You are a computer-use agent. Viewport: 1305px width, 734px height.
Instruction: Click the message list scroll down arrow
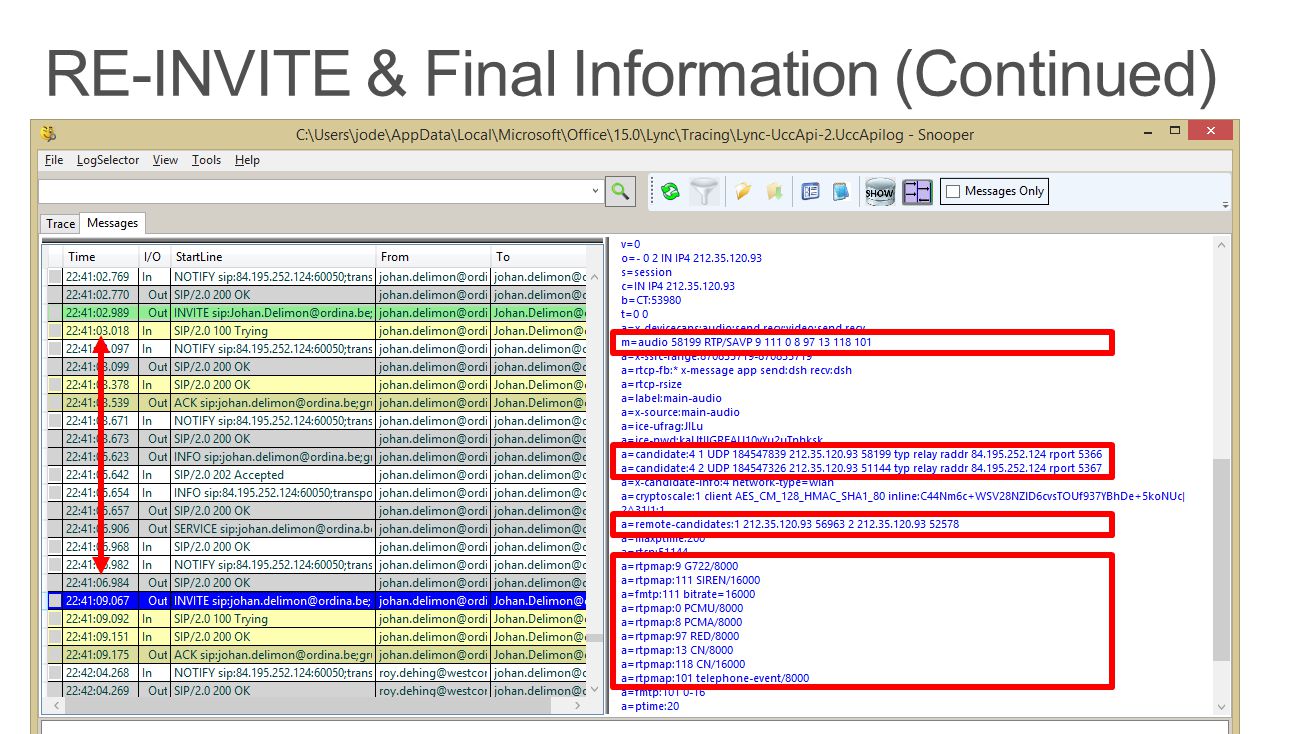595,689
